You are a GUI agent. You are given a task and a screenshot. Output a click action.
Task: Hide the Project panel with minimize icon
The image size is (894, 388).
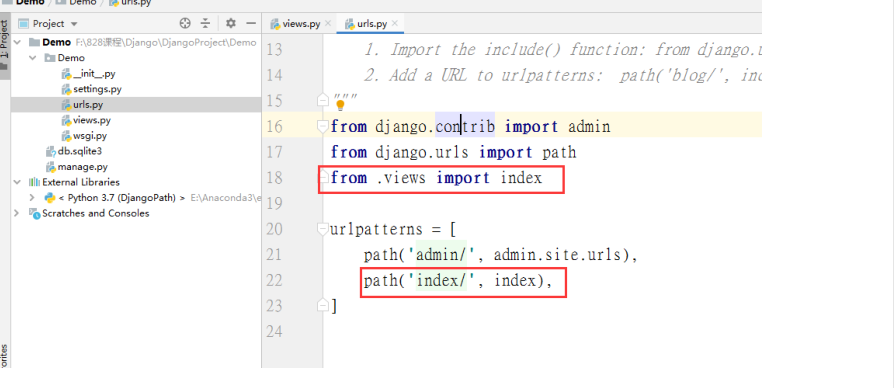pos(251,23)
